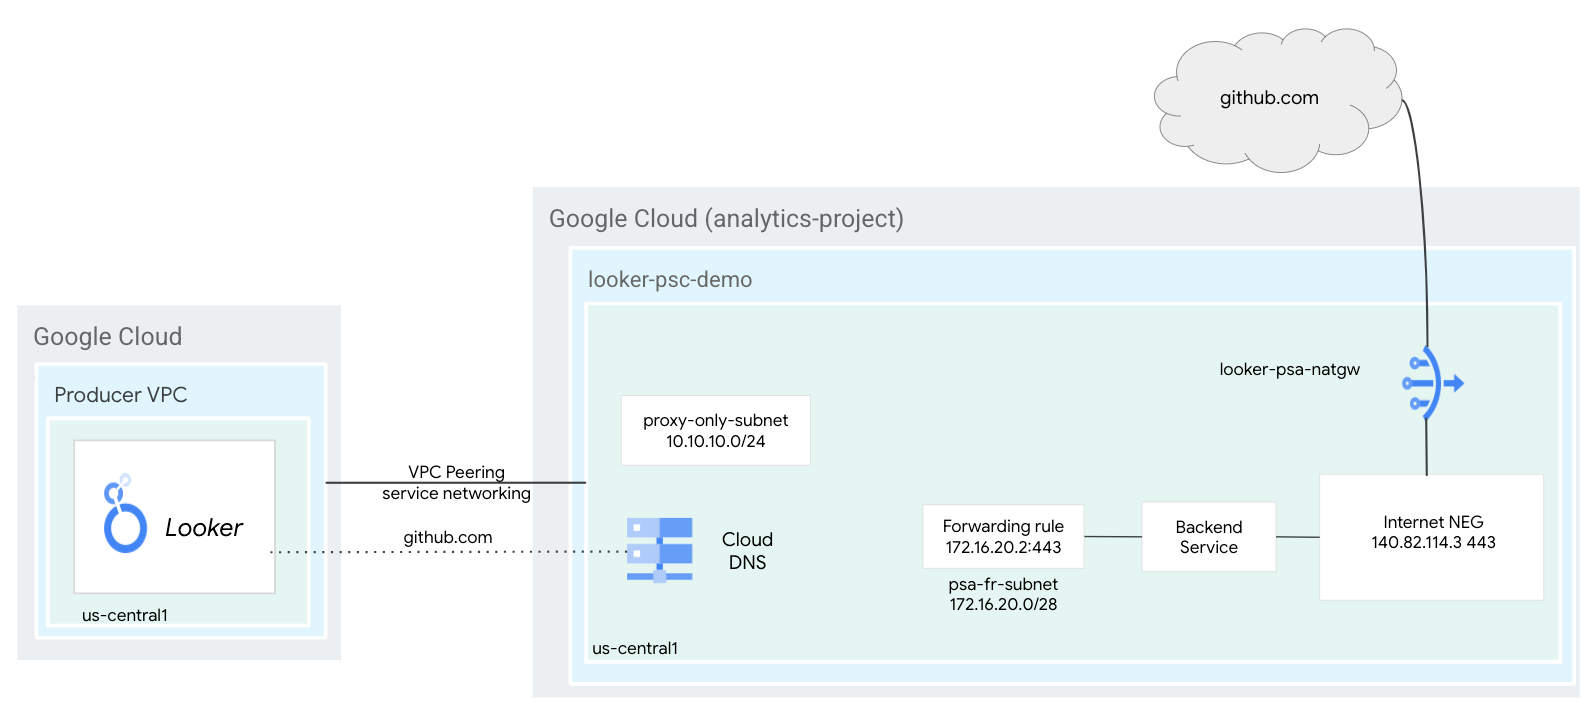Image resolution: width=1584 pixels, height=708 pixels.
Task: Click the Cloud DNS text label
Action: click(x=747, y=550)
